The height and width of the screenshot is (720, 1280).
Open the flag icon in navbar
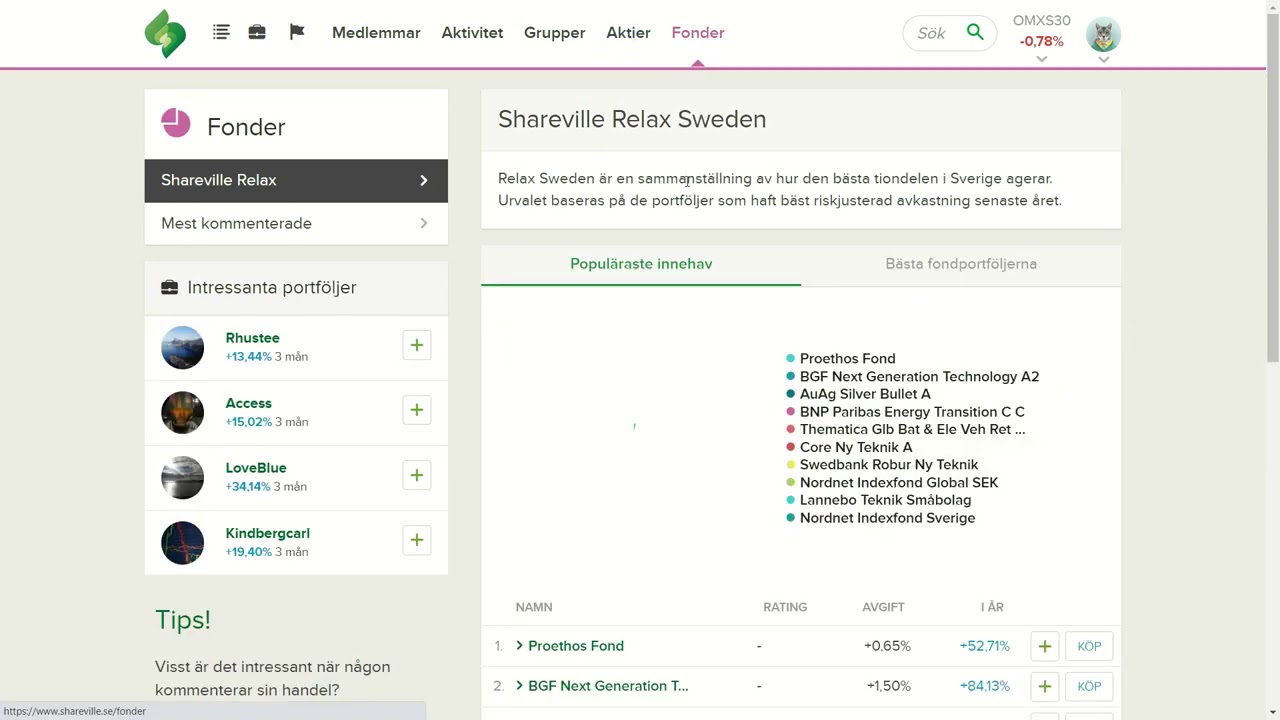297,32
